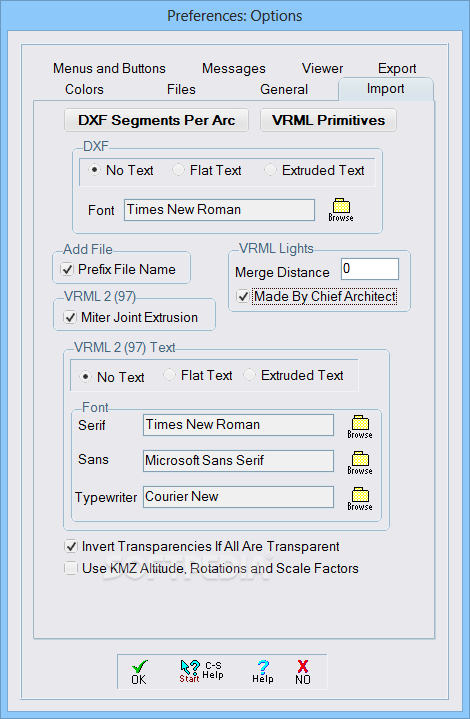The width and height of the screenshot is (470, 719).
Task: Start context-sensitive help with C-S Help icon
Action: pos(201,671)
